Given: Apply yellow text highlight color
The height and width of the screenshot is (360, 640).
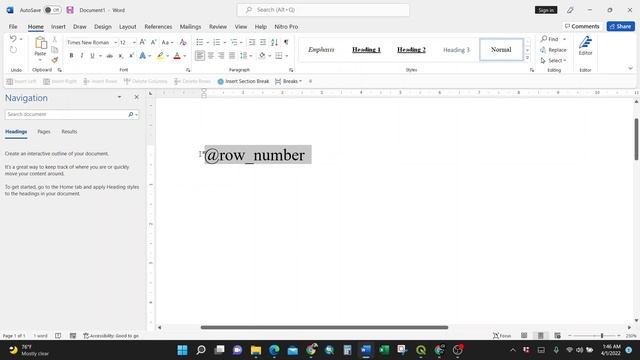Looking at the screenshot, I should (x=160, y=56).
